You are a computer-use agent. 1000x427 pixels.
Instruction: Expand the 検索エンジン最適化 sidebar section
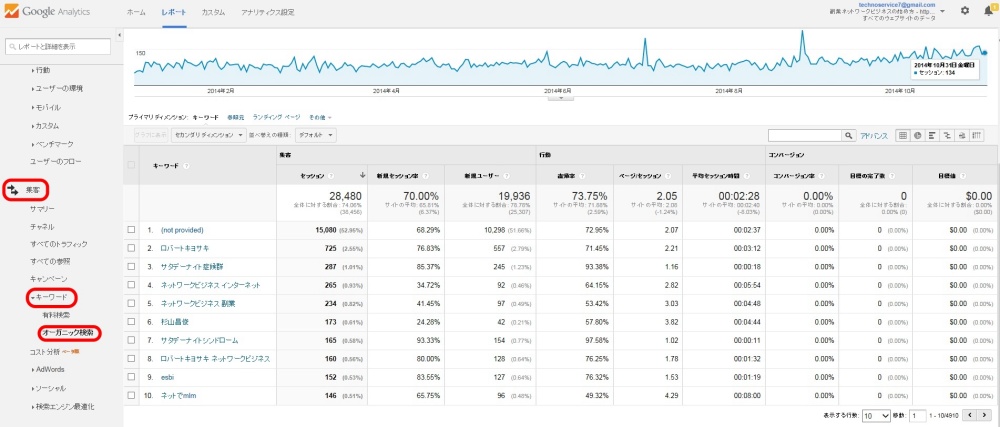62,407
